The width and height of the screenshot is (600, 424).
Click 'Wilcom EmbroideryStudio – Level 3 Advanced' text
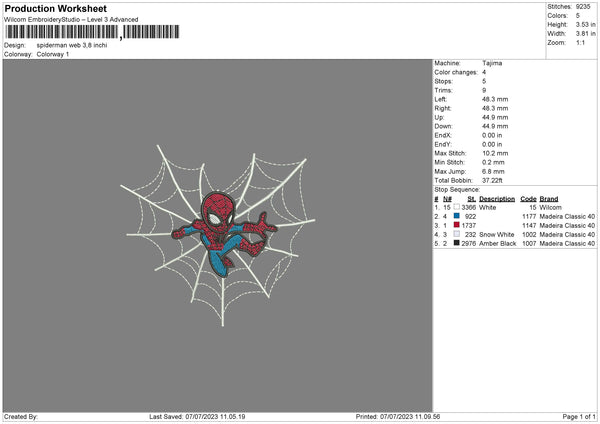pos(71,20)
